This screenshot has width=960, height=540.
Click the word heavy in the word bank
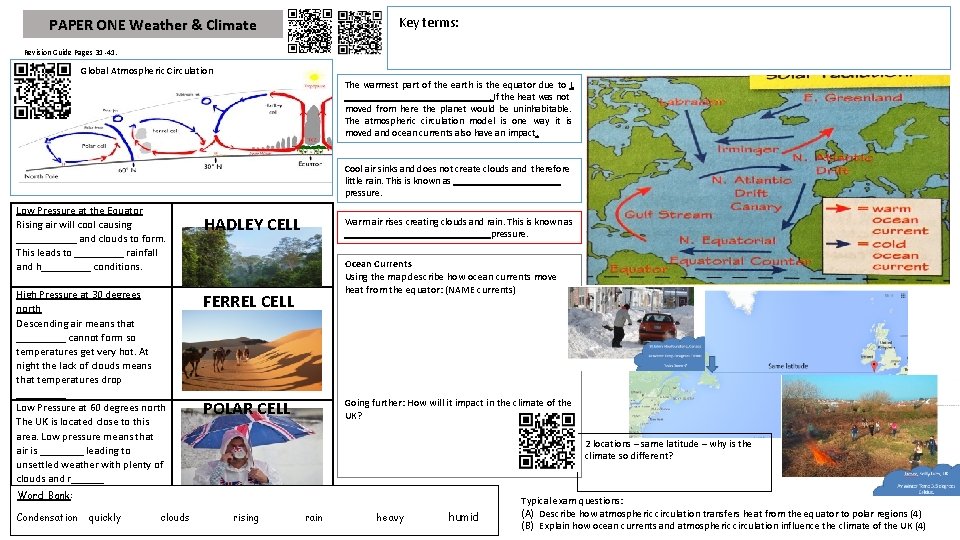tap(390, 518)
